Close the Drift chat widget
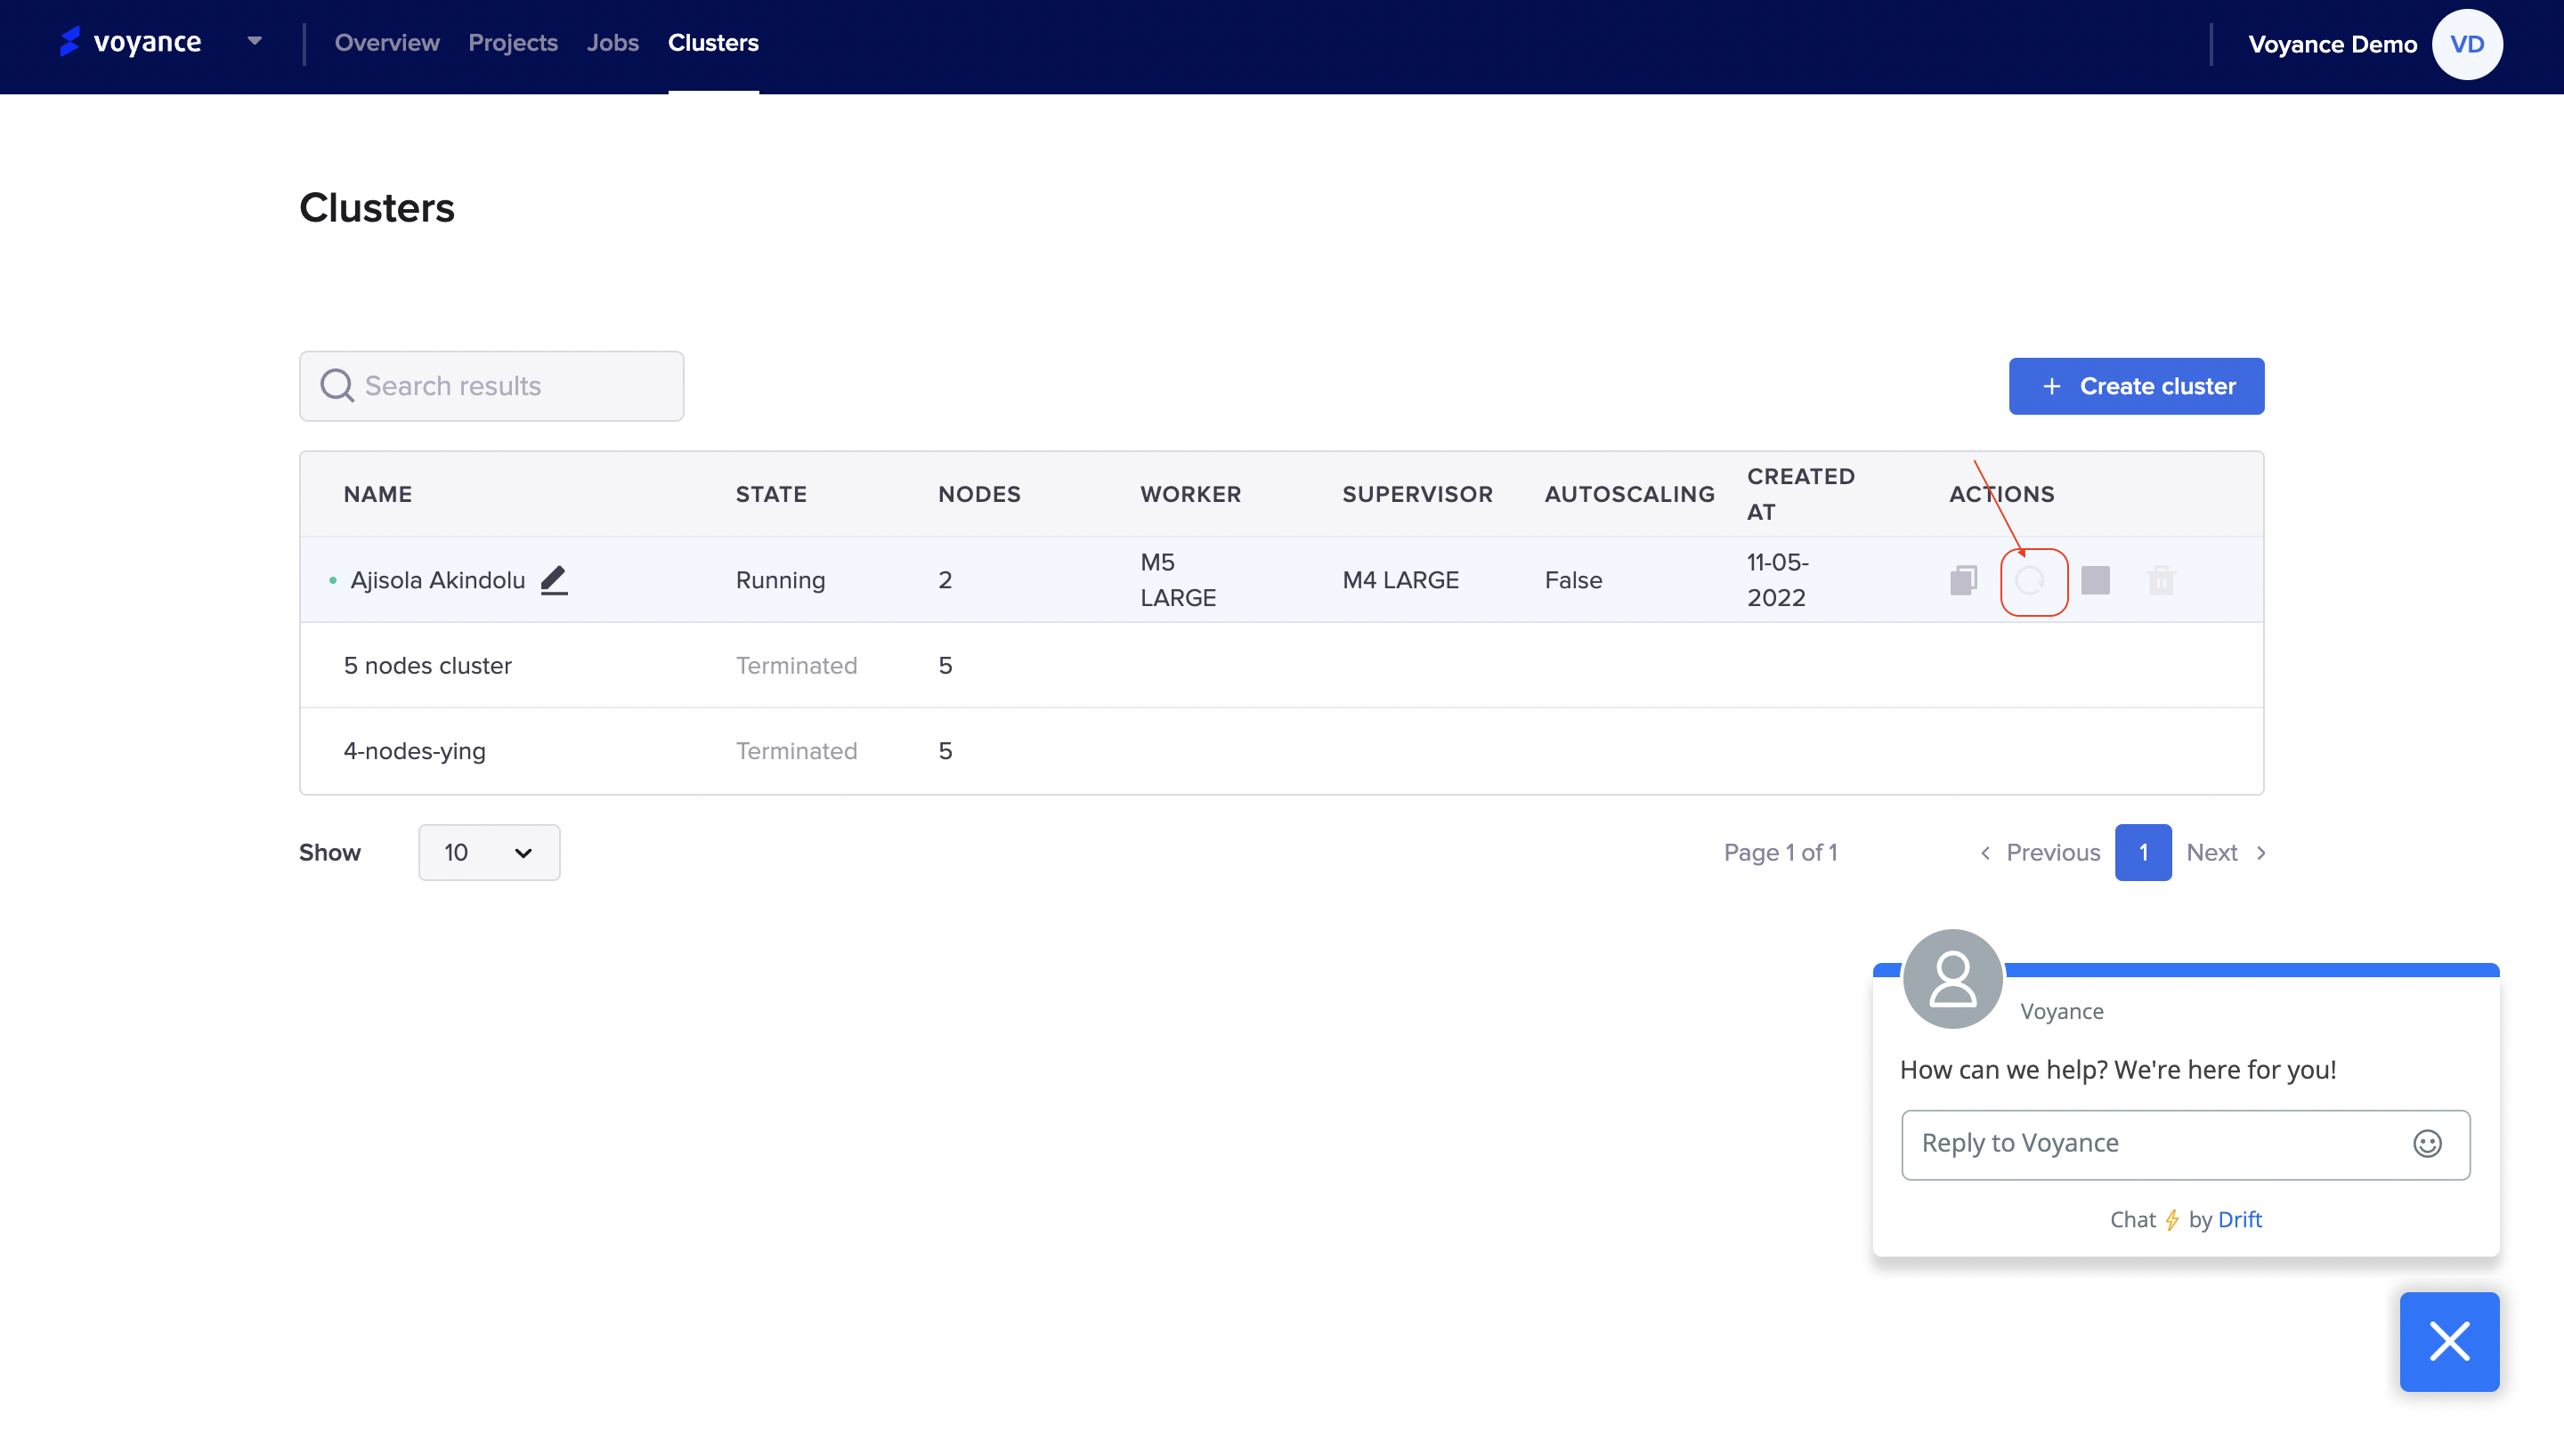This screenshot has height=1456, width=2564. (x=2449, y=1342)
